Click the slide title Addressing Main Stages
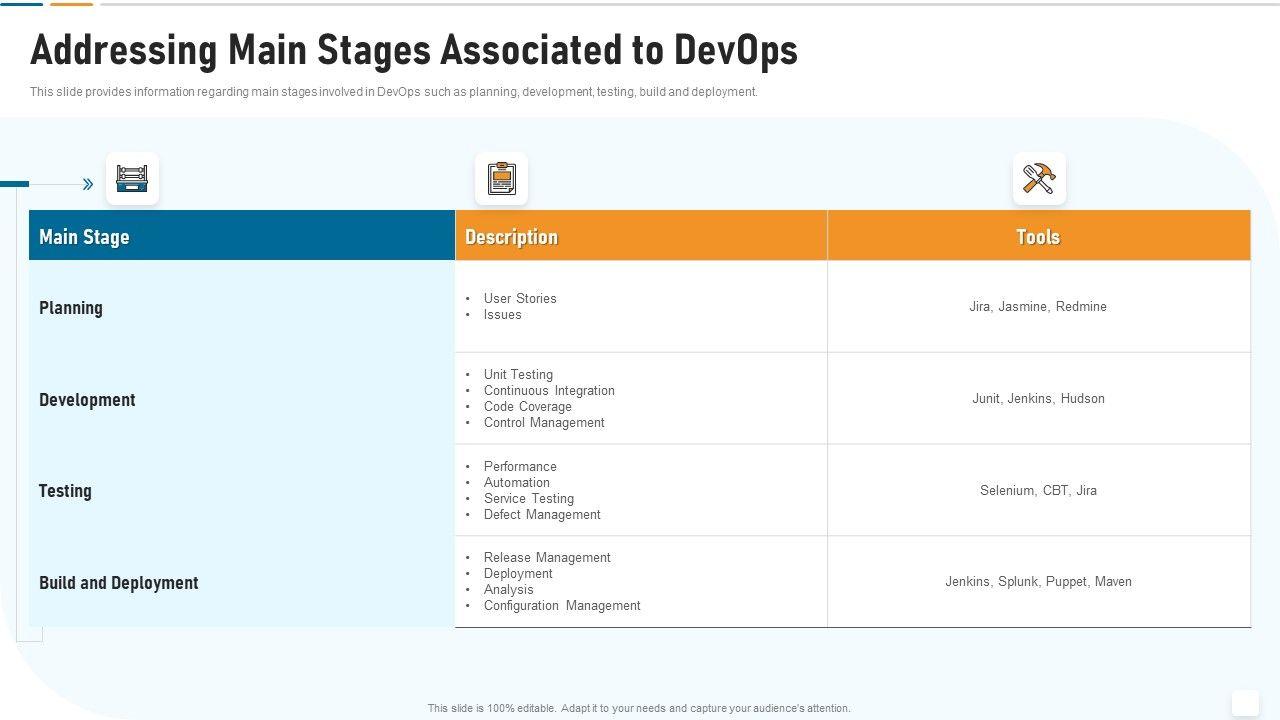The height and width of the screenshot is (720, 1280). pos(414,50)
